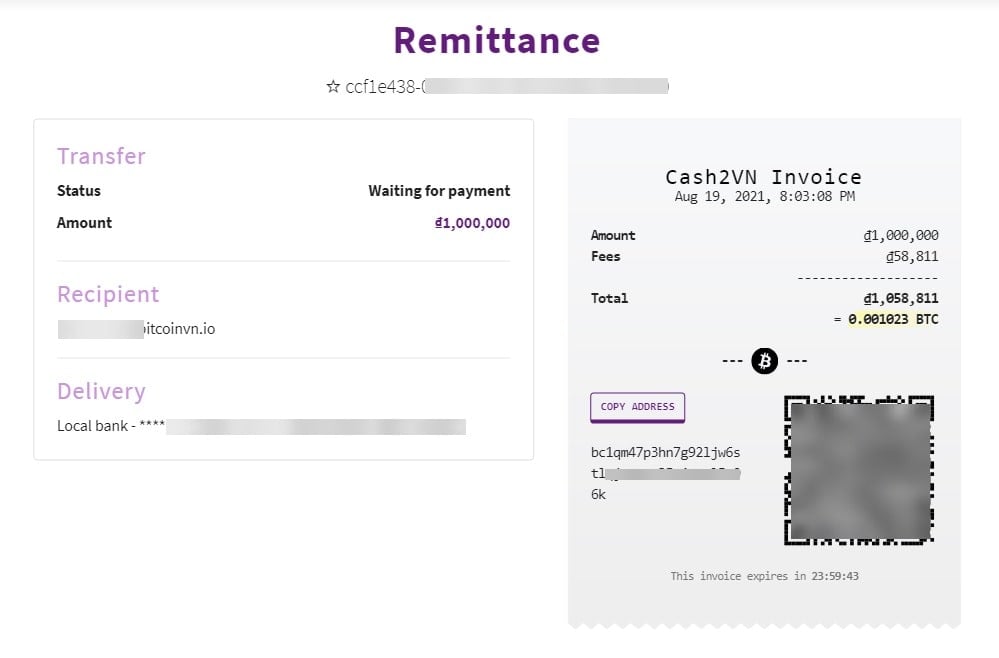Viewport: 999px width, 658px height.
Task: Click the Remittance page heading
Action: (497, 41)
